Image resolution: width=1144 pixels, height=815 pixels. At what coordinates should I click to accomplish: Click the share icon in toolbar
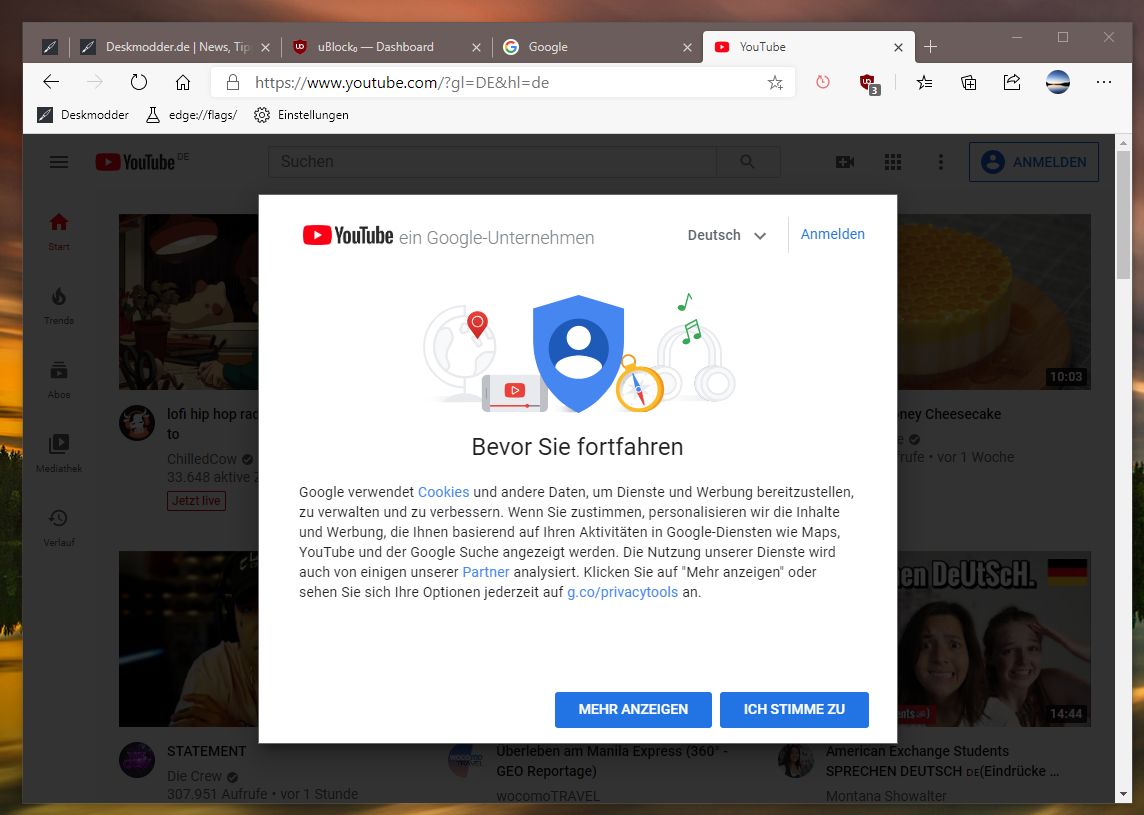(1012, 83)
